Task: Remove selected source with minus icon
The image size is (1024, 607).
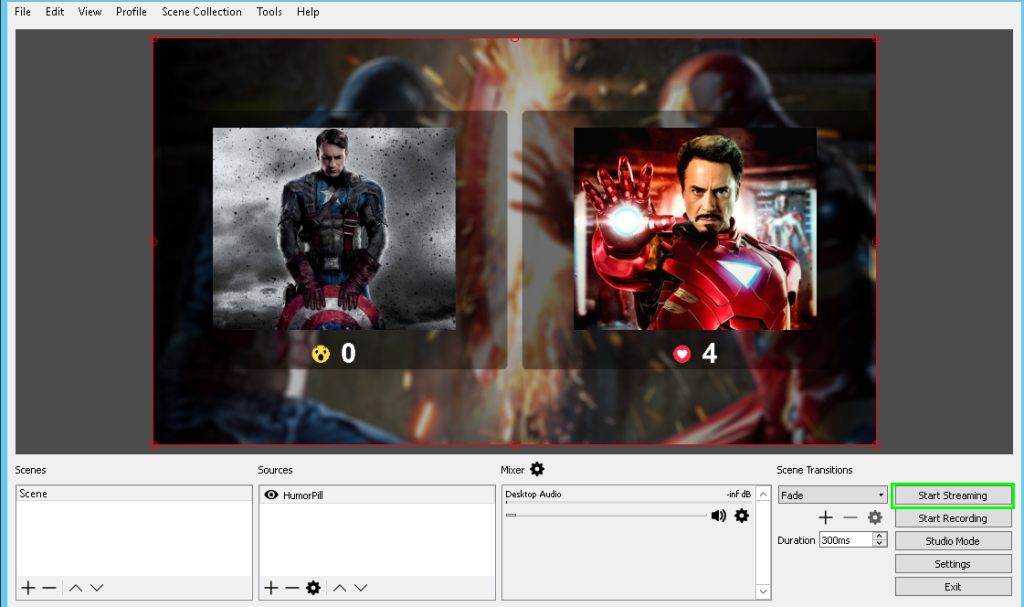Action: 292,588
